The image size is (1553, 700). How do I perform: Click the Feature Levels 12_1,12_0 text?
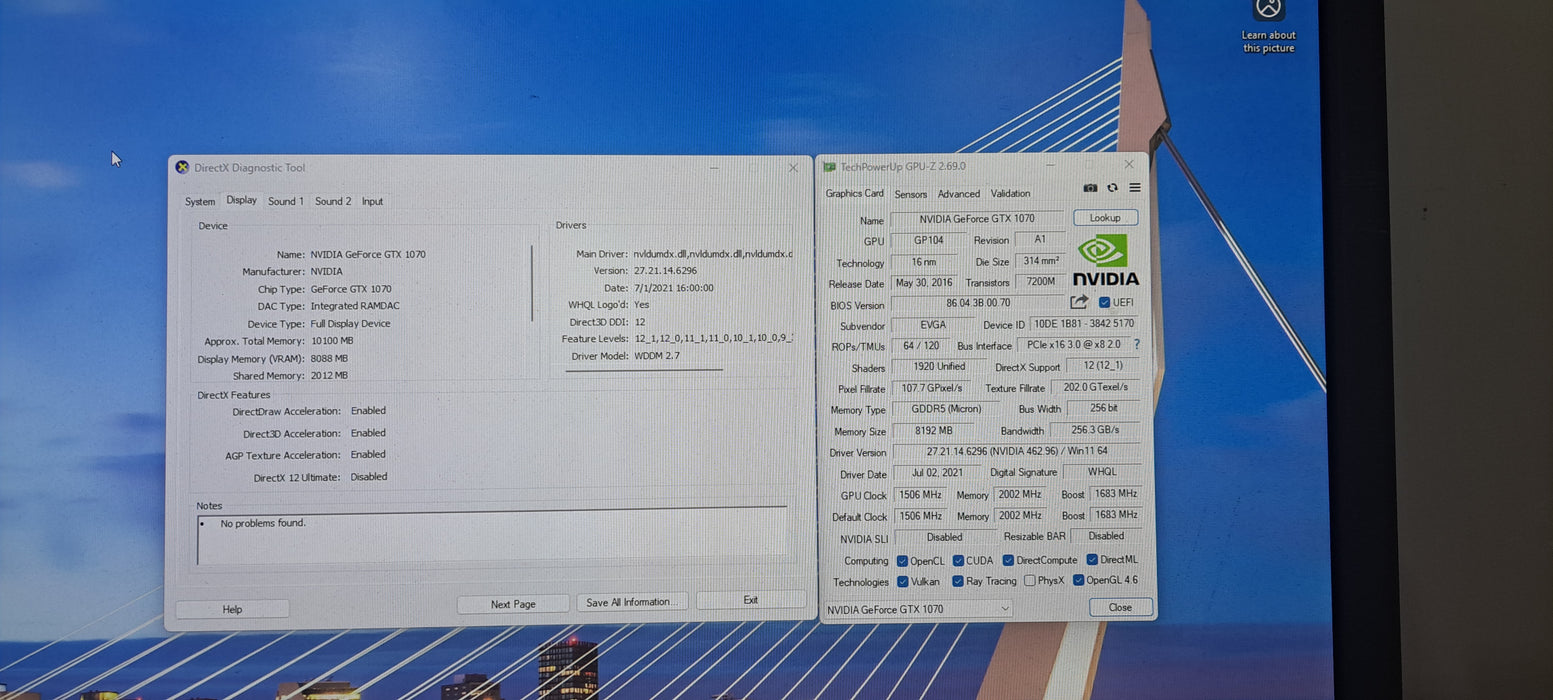(x=713, y=339)
